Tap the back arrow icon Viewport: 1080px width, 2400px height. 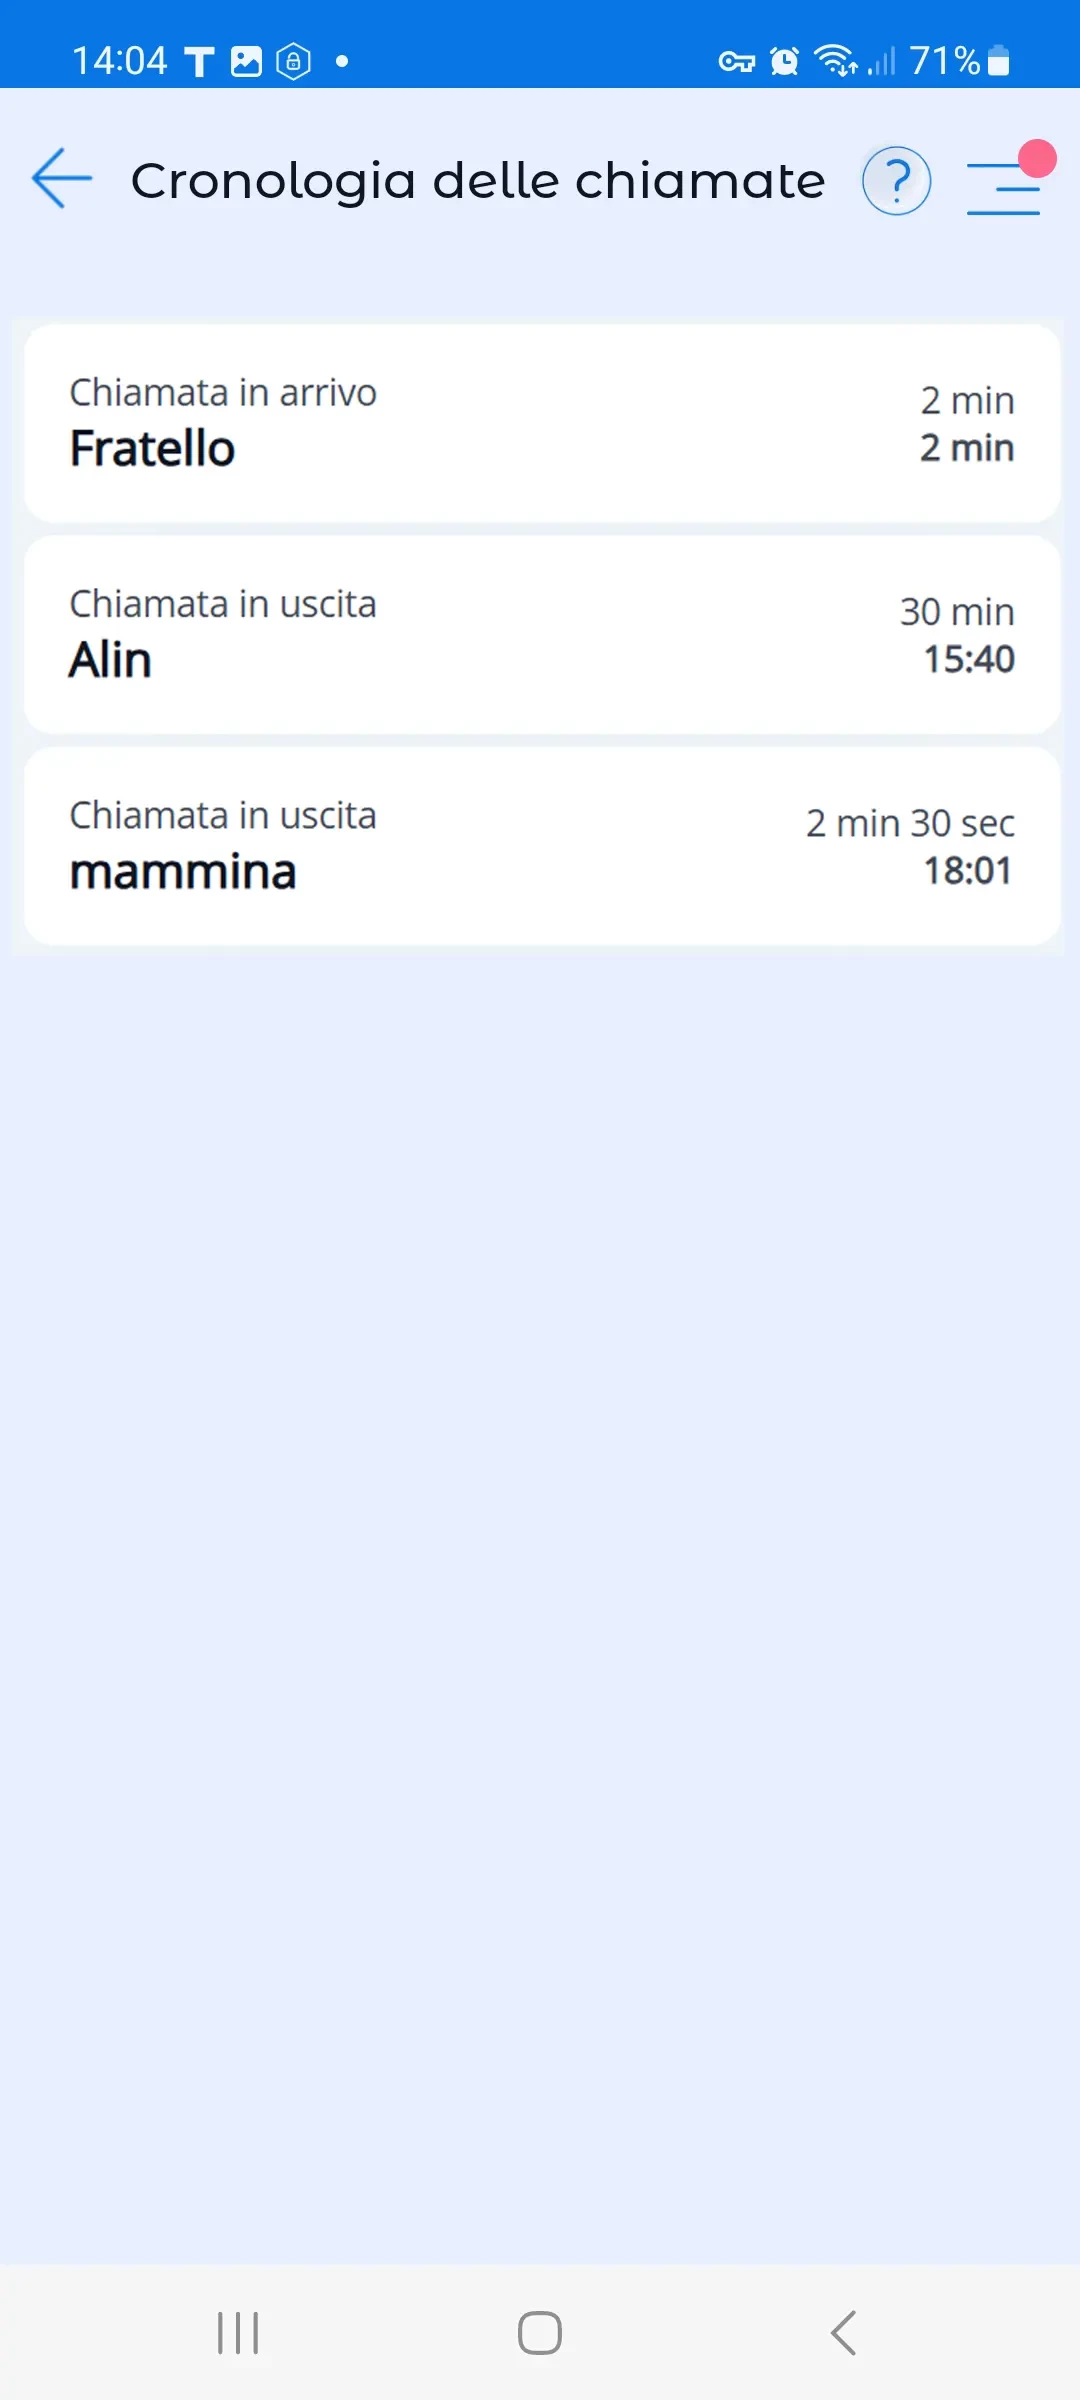tap(62, 179)
